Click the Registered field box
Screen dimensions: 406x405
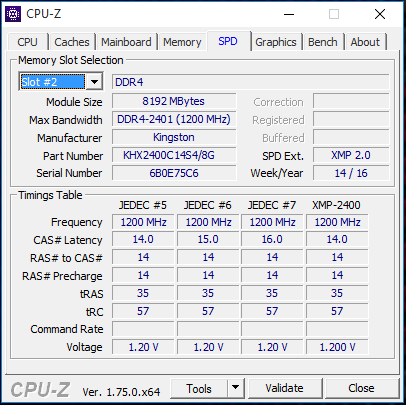coord(351,119)
